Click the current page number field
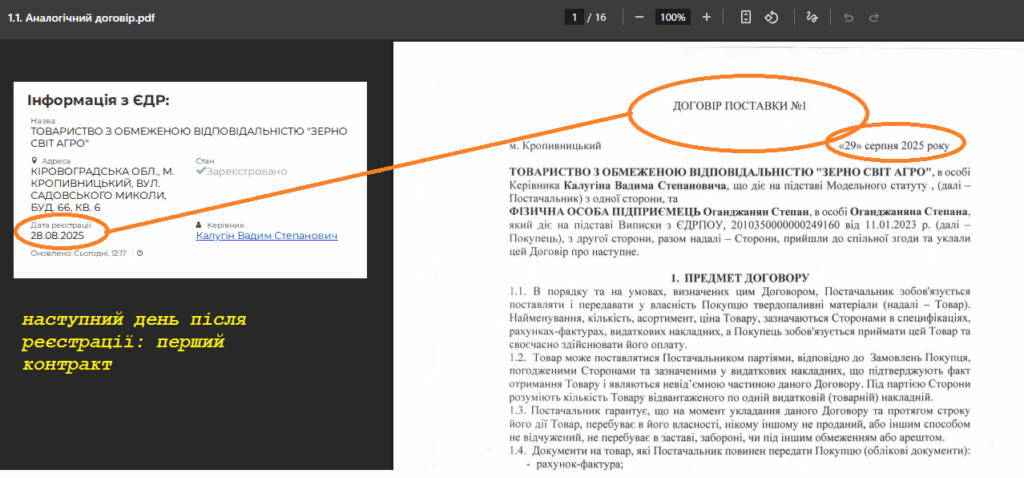Viewport: 1024px width, 478px height. pyautogui.click(x=575, y=18)
